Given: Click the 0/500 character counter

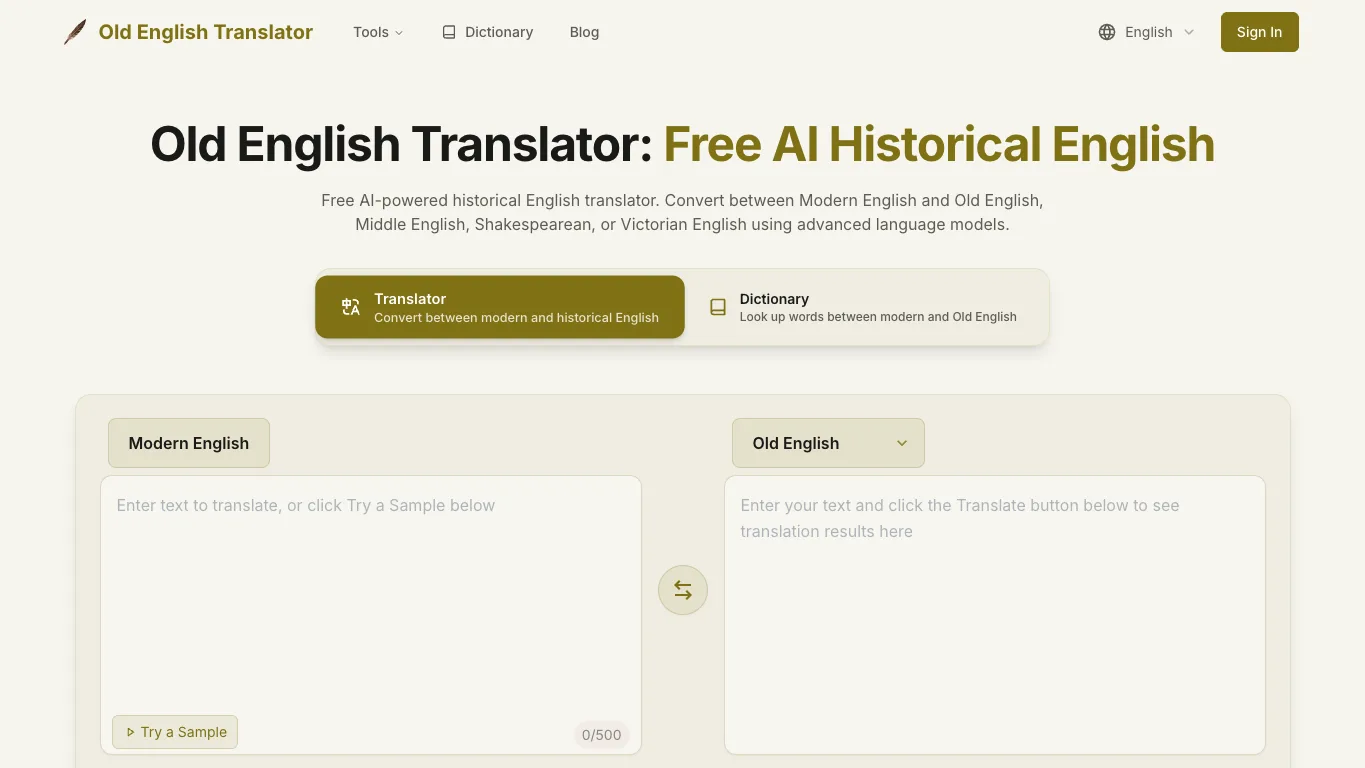Looking at the screenshot, I should pyautogui.click(x=602, y=735).
